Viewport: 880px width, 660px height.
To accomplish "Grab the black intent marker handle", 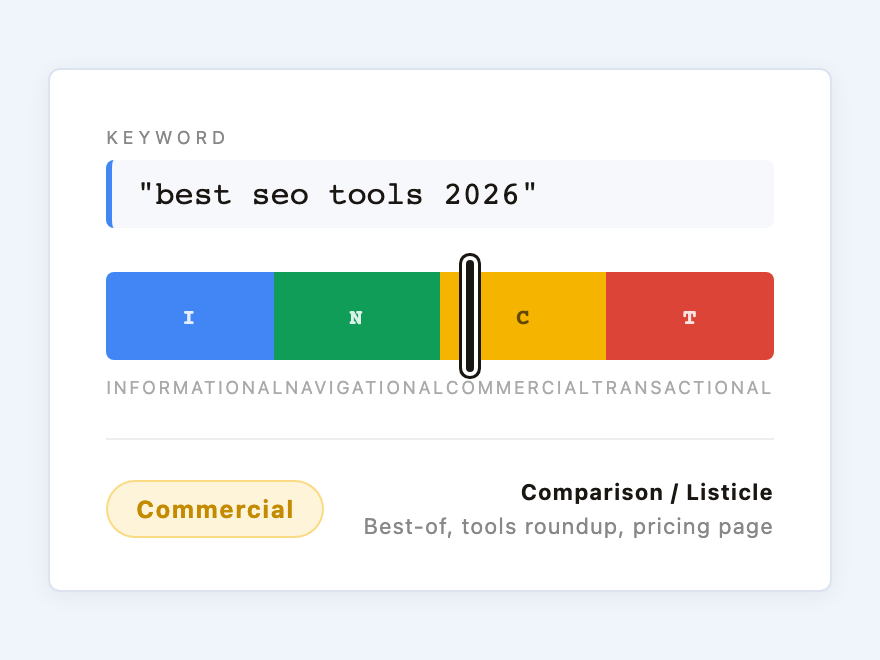I will click(470, 316).
